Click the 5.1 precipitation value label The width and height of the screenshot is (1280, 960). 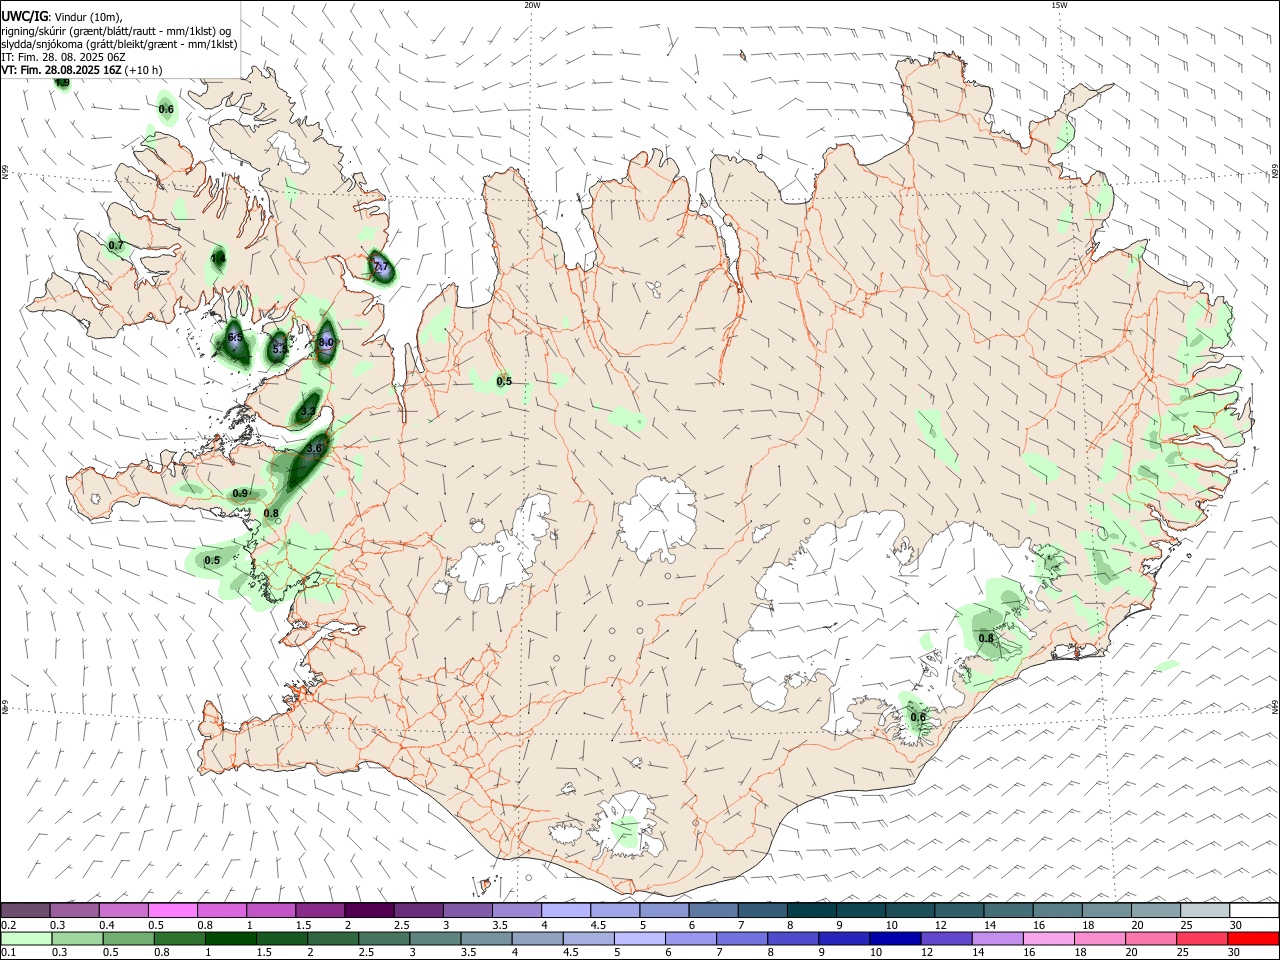pyautogui.click(x=279, y=350)
